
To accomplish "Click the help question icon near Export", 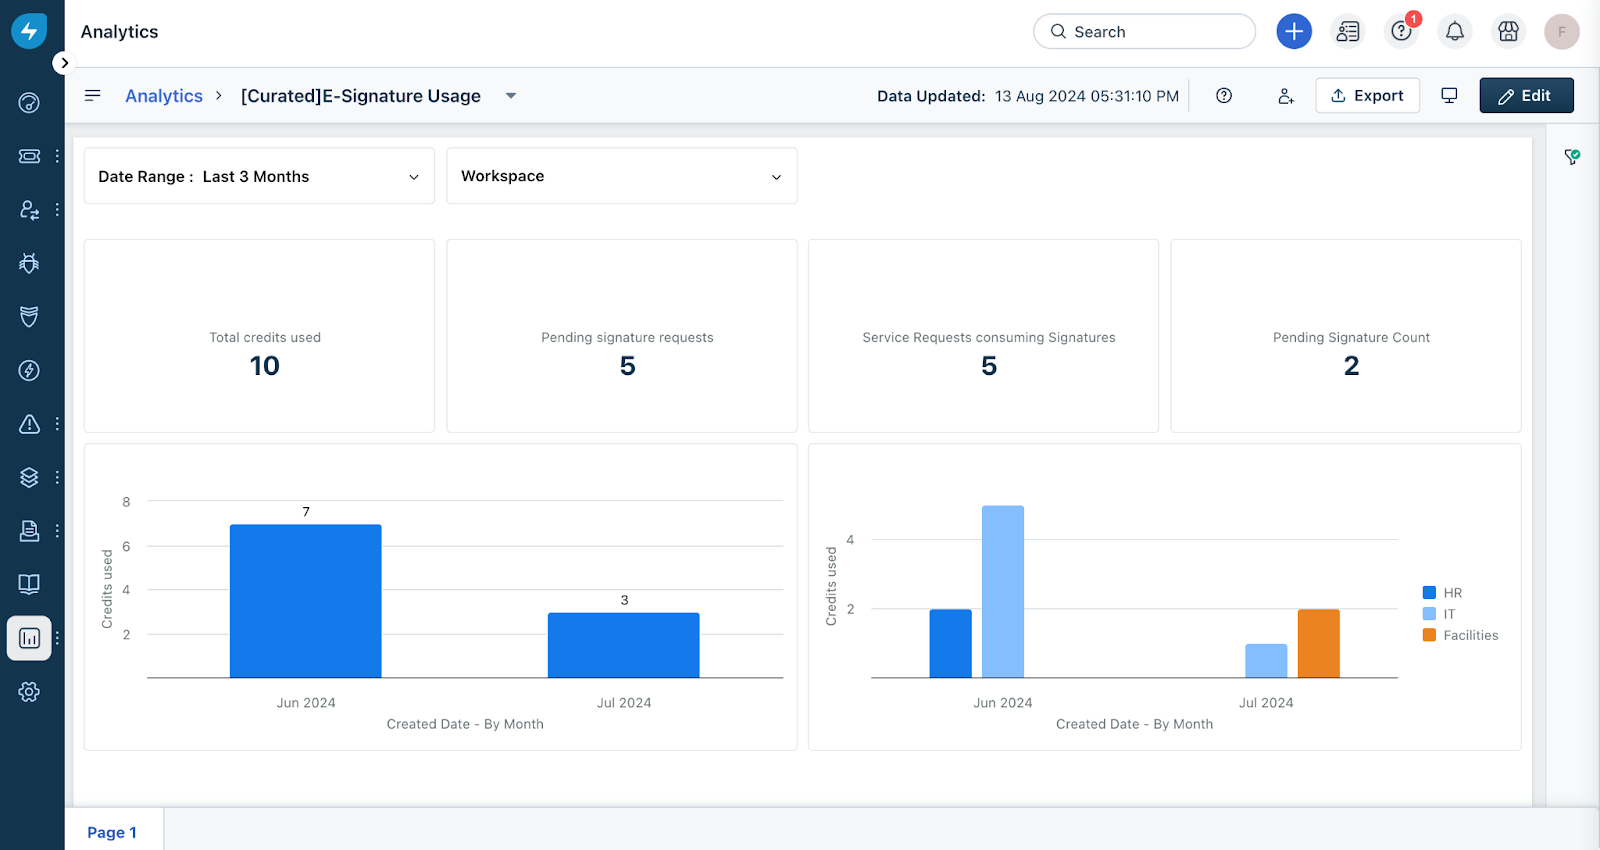I will point(1224,95).
